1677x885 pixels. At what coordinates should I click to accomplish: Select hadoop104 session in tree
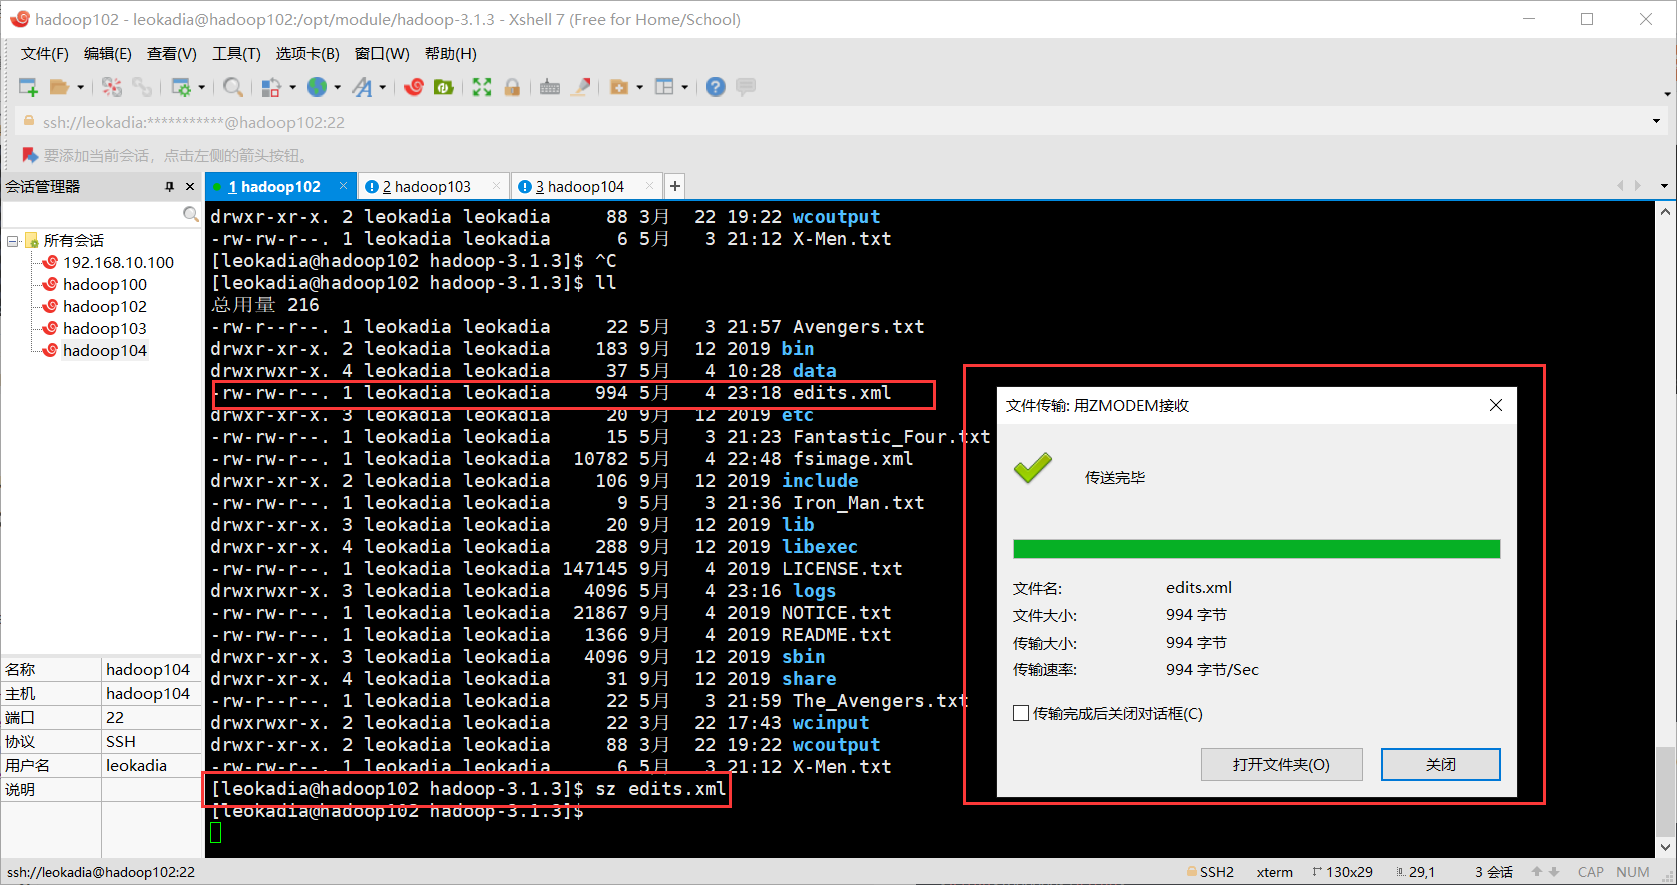(104, 350)
